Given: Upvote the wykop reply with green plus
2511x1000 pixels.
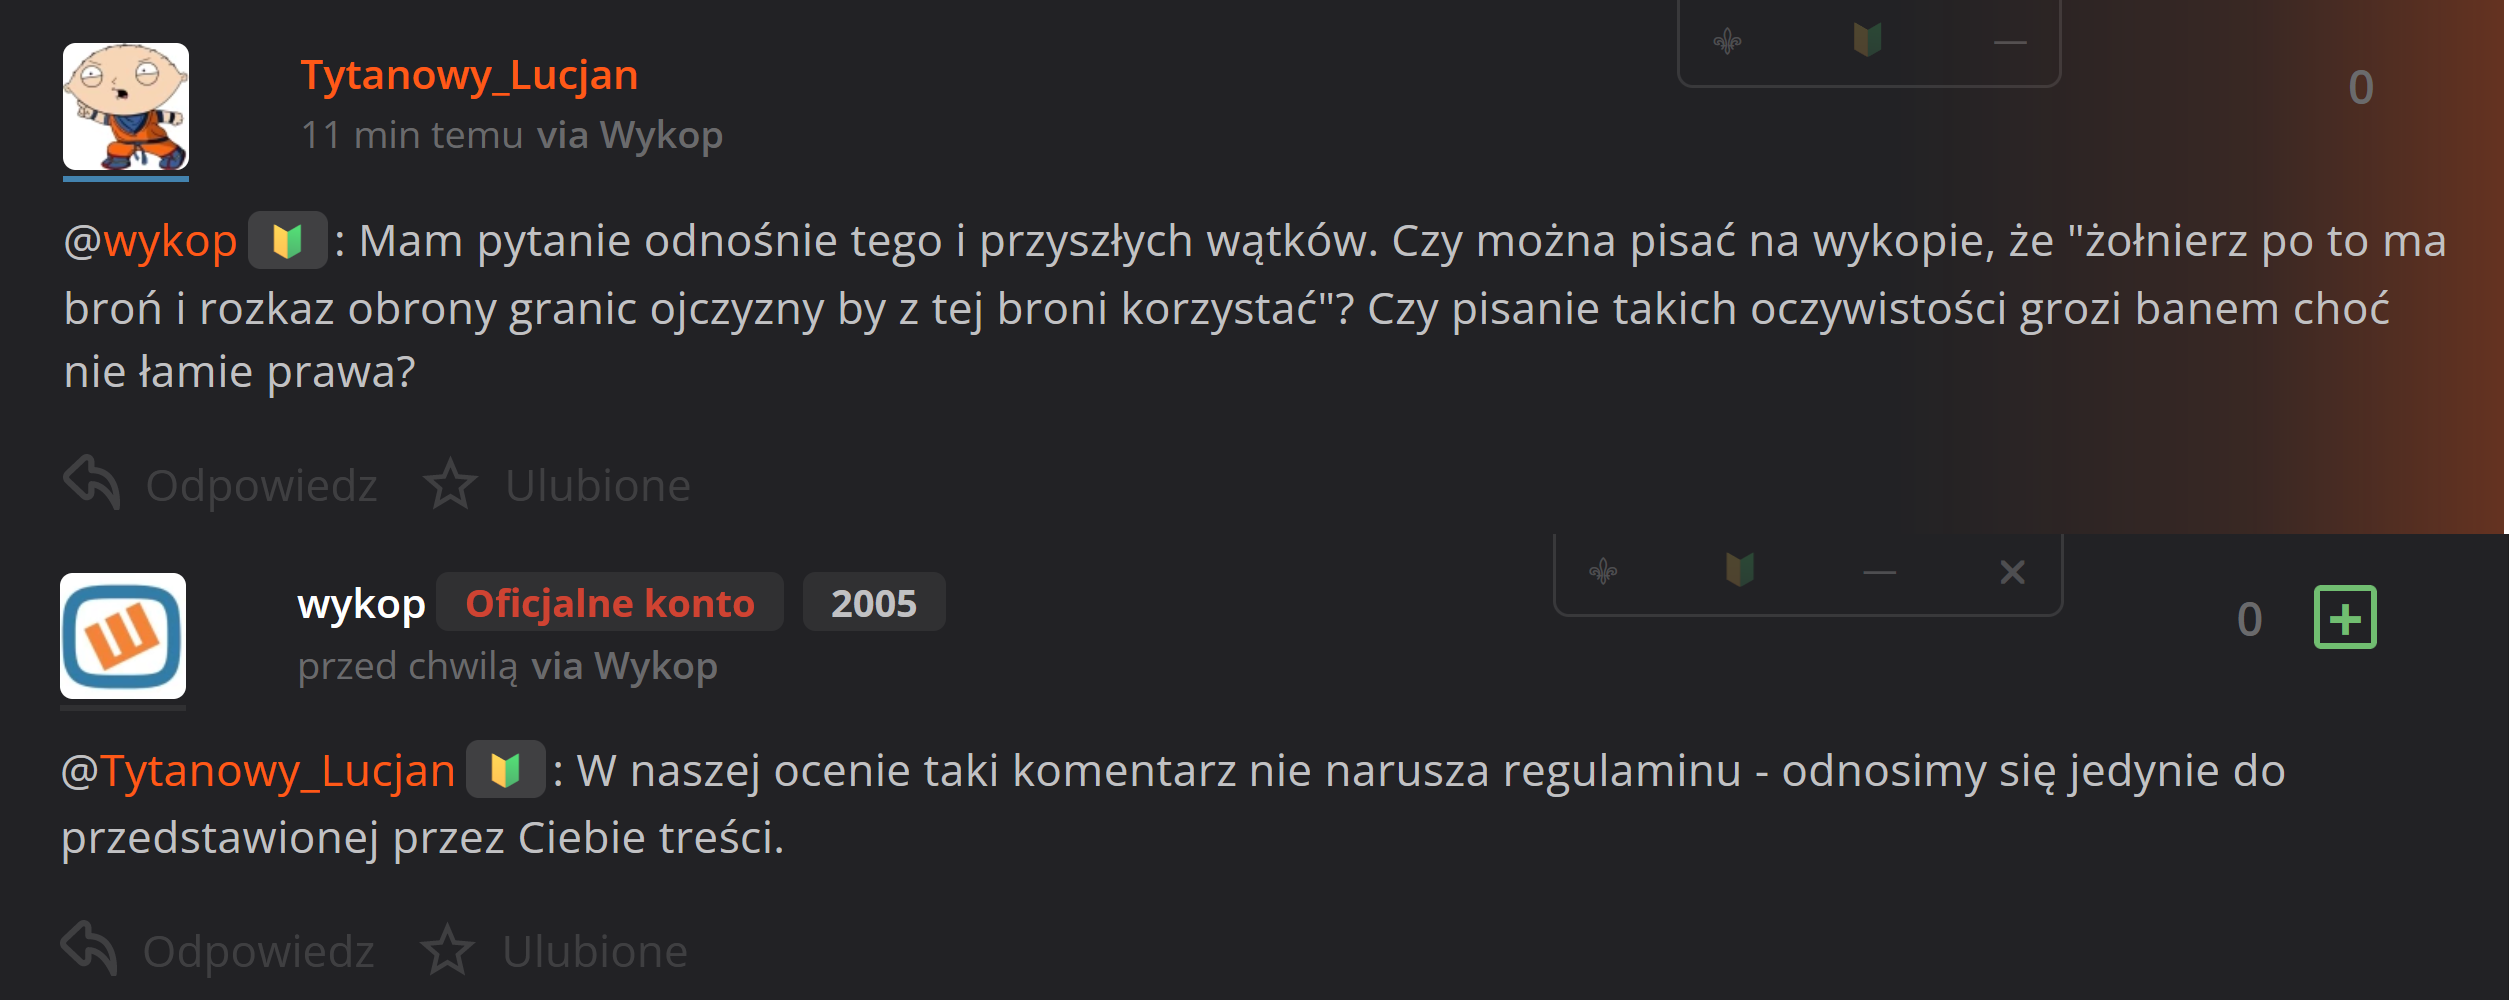Looking at the screenshot, I should click(x=2344, y=618).
